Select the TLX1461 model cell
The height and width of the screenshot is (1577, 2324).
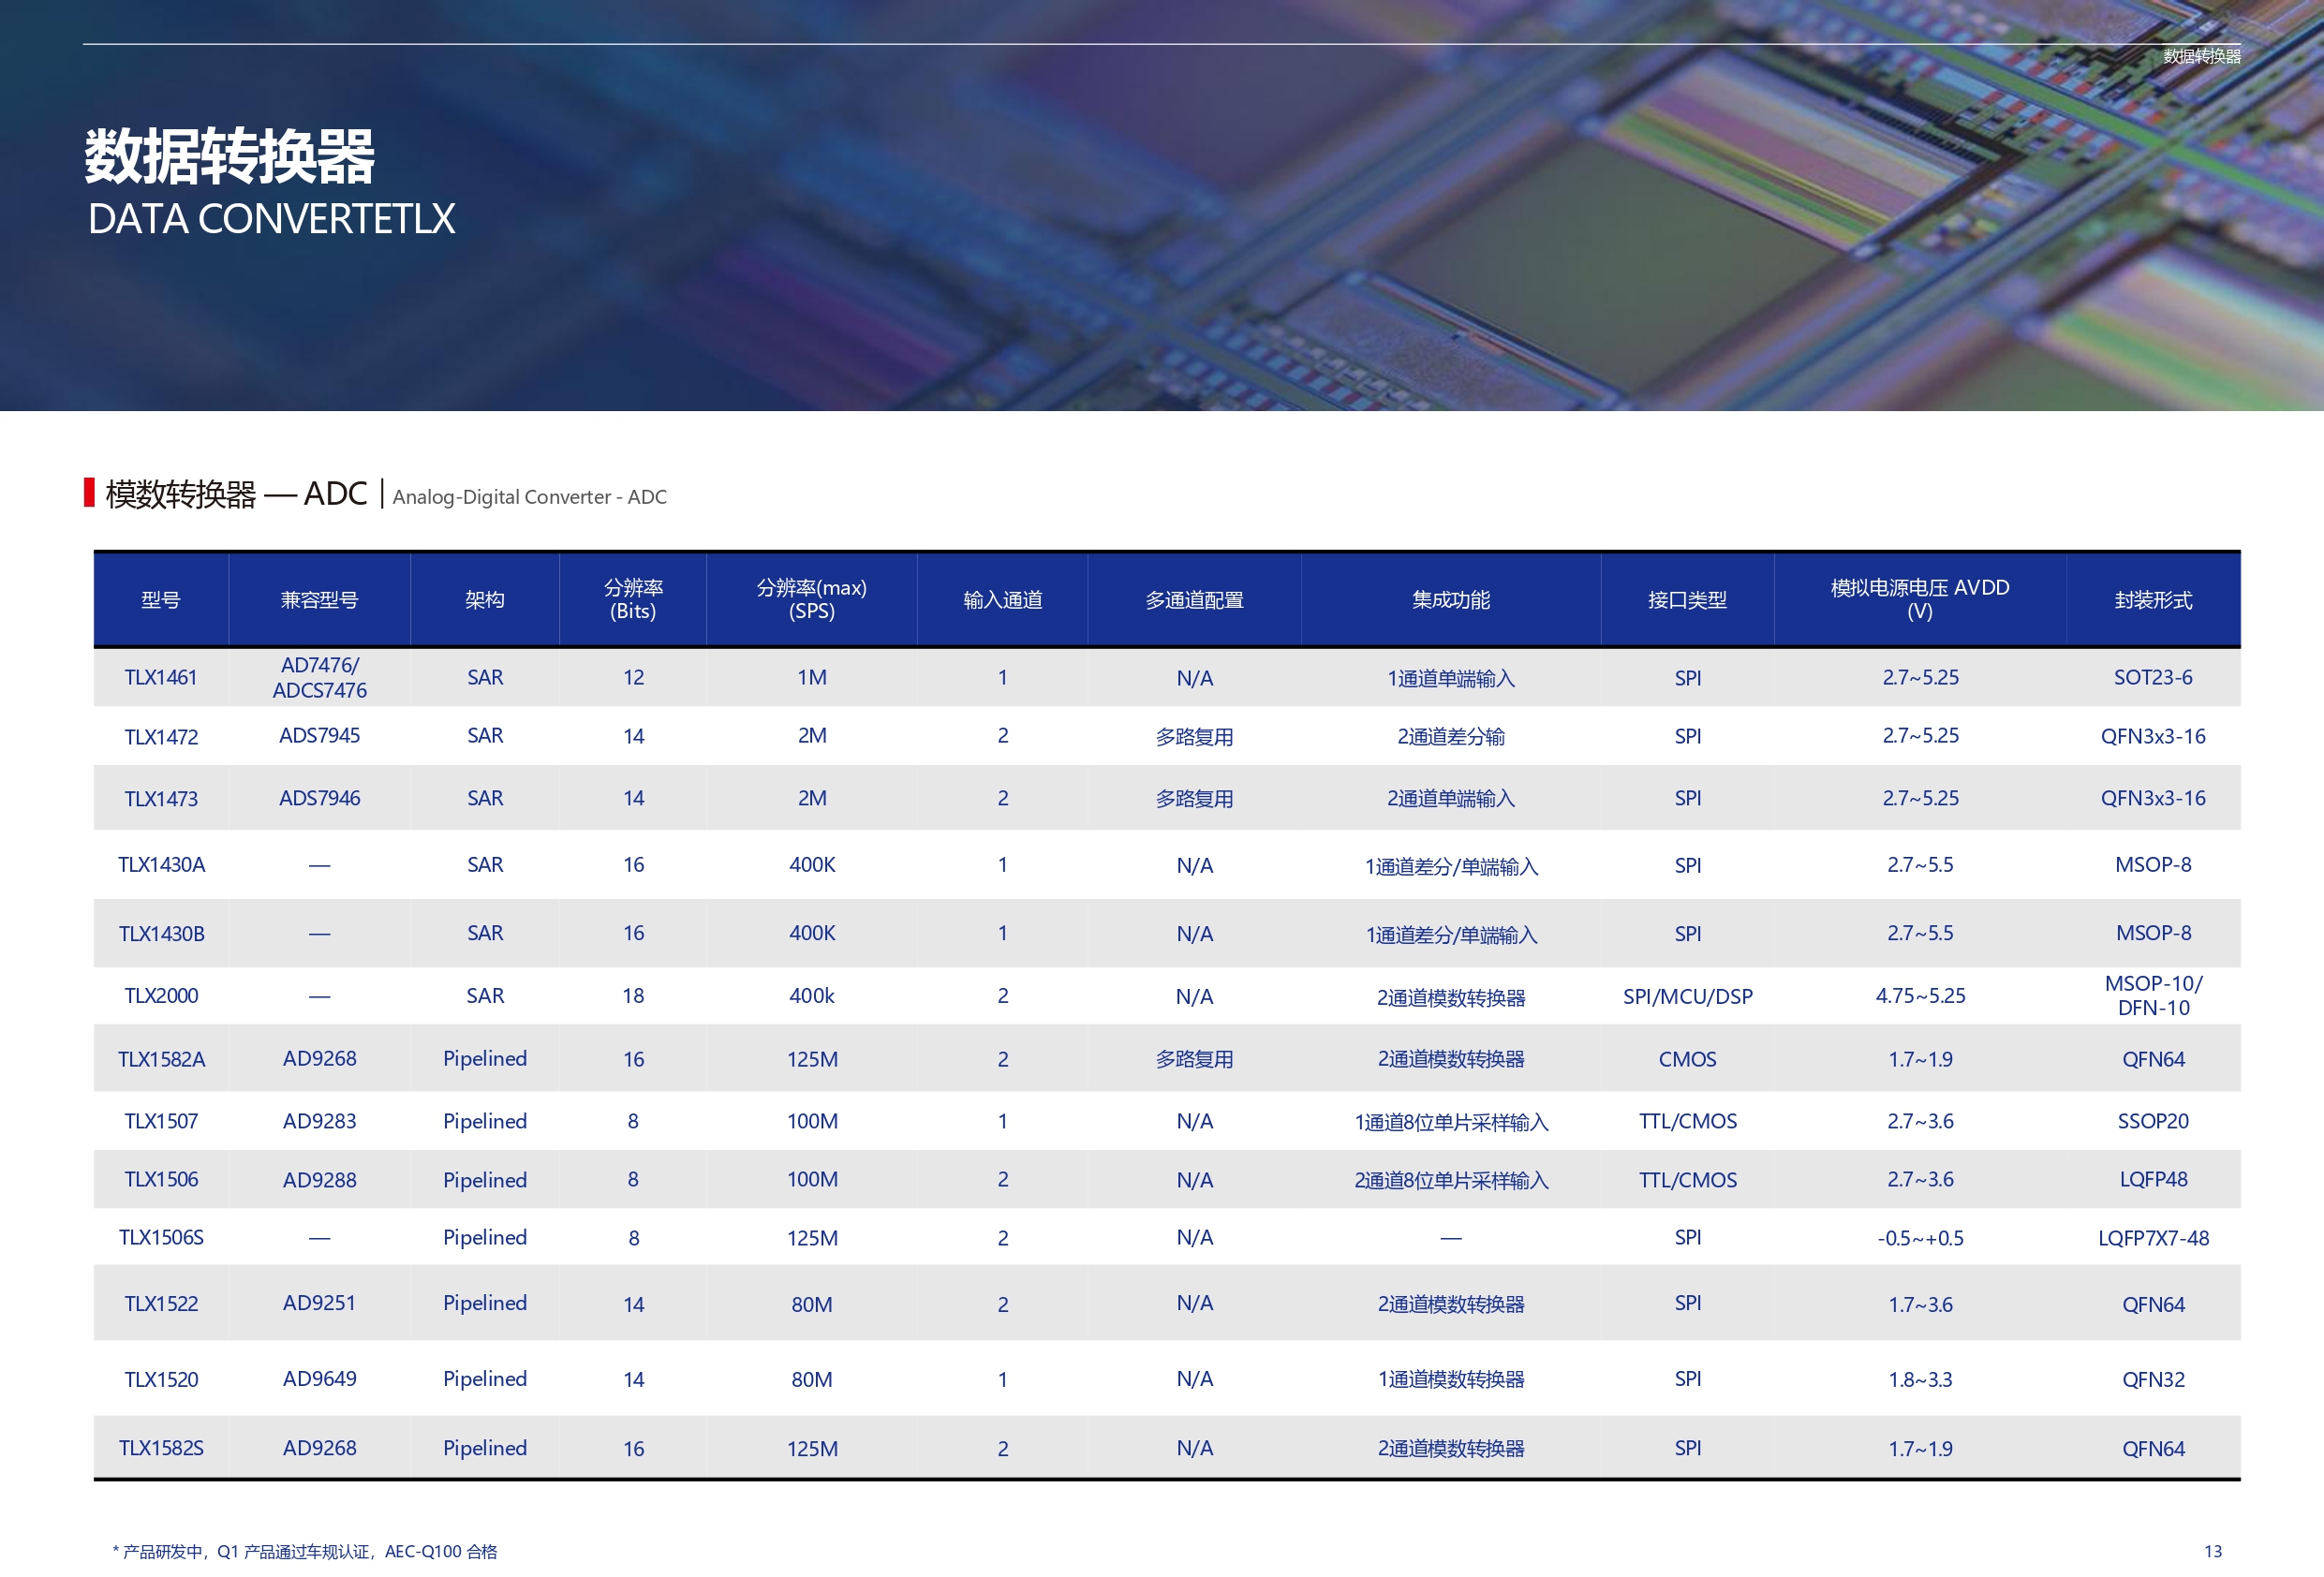pyautogui.click(x=161, y=678)
